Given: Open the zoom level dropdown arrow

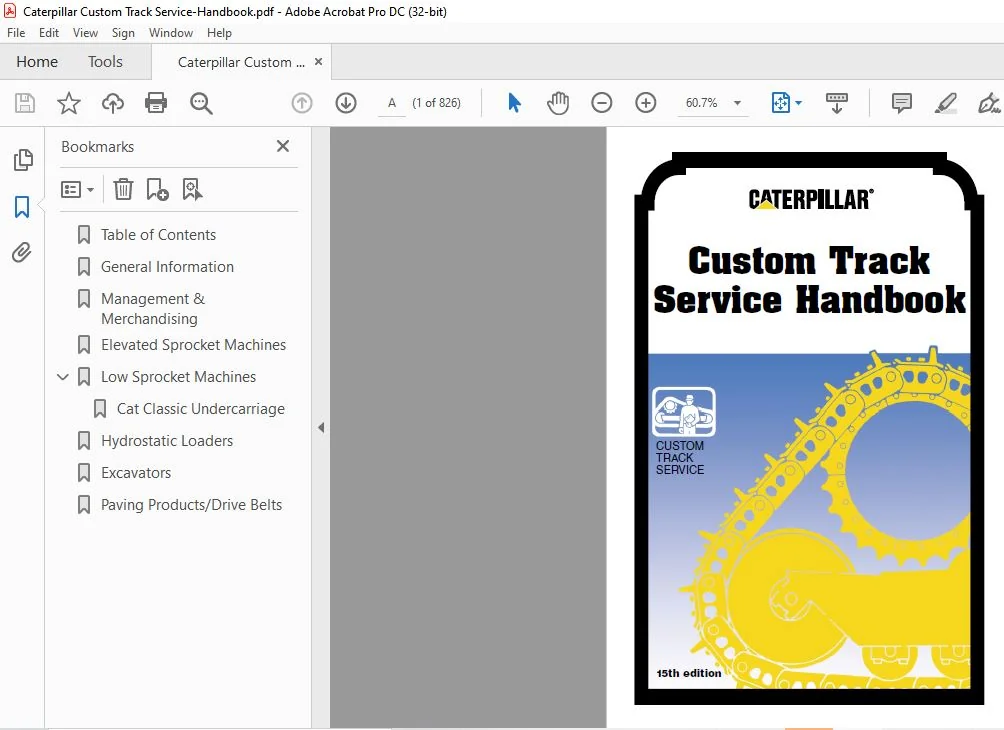Looking at the screenshot, I should pyautogui.click(x=738, y=103).
